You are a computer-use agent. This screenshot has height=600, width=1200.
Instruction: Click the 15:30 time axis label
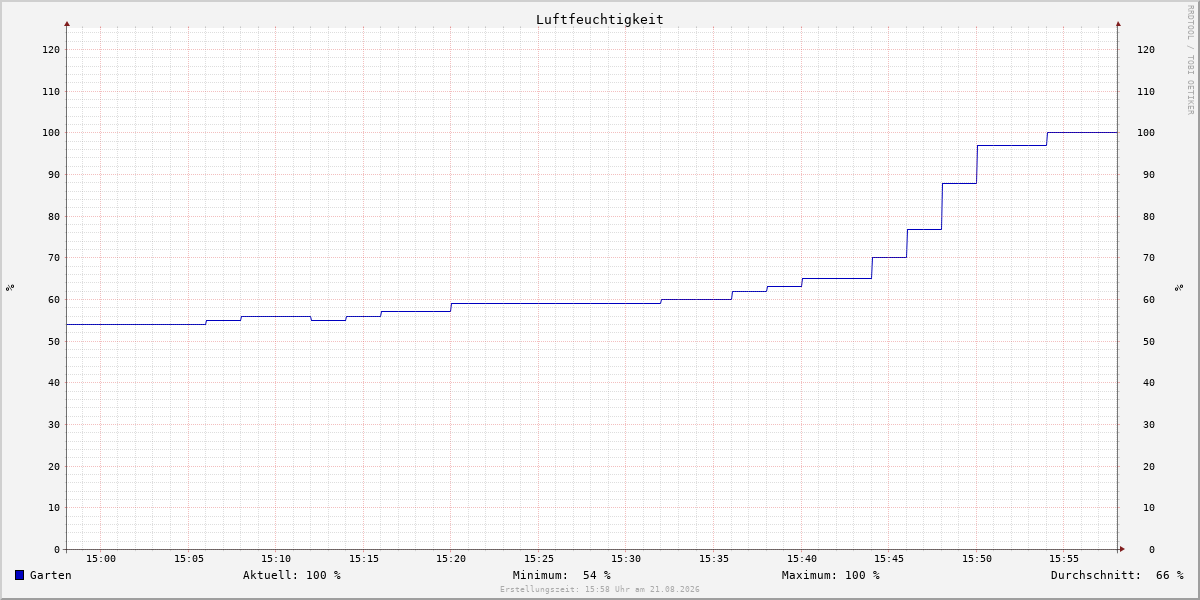tap(626, 559)
